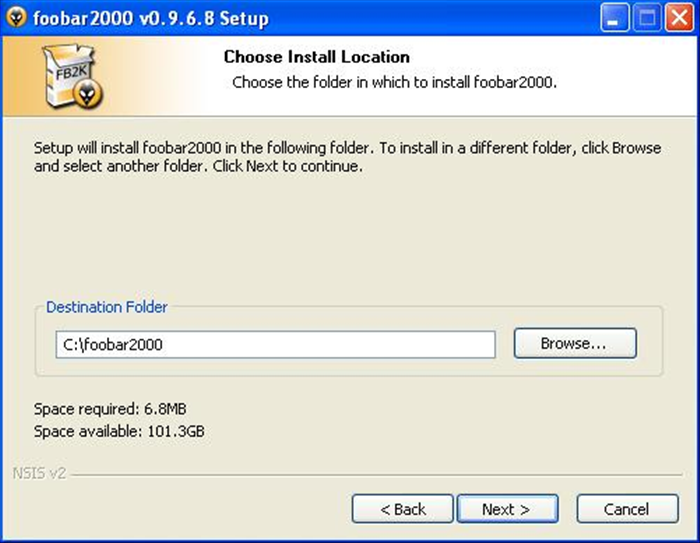Click the "Space required: 6.8MB" text
The width and height of the screenshot is (700, 543).
[x=110, y=409]
